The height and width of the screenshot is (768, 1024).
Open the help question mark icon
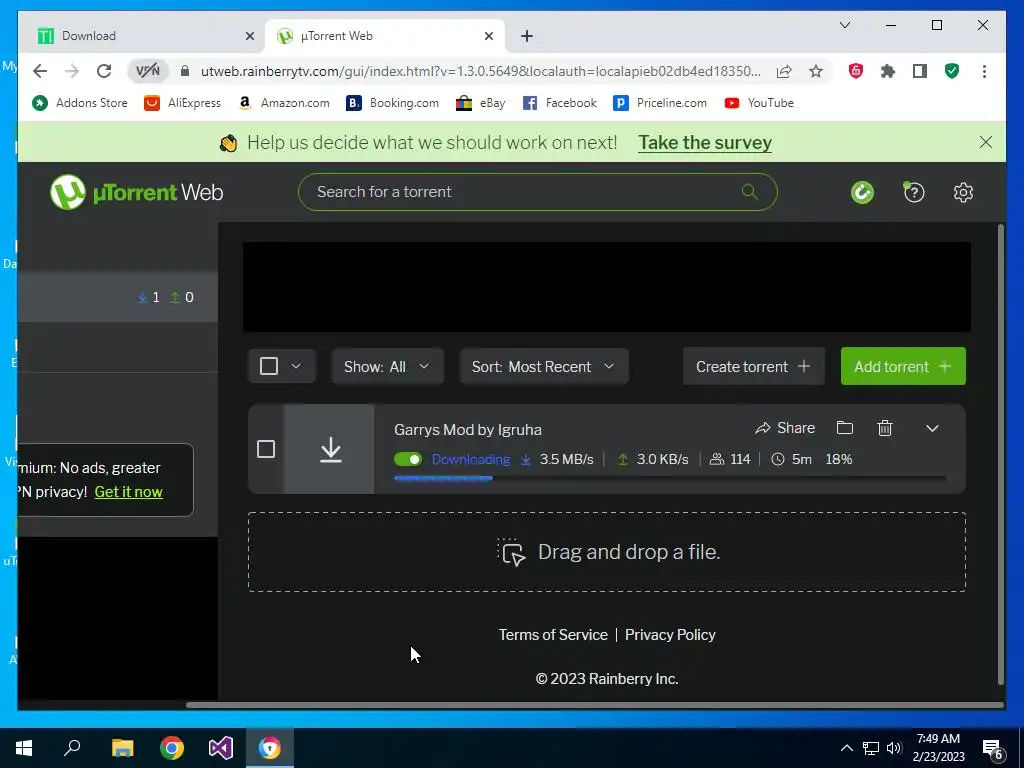tap(914, 192)
